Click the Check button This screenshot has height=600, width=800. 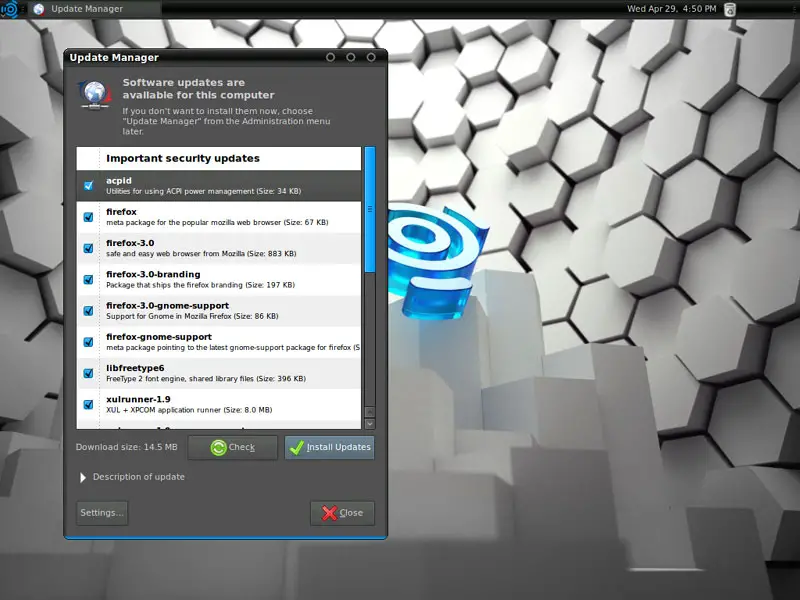tap(233, 447)
